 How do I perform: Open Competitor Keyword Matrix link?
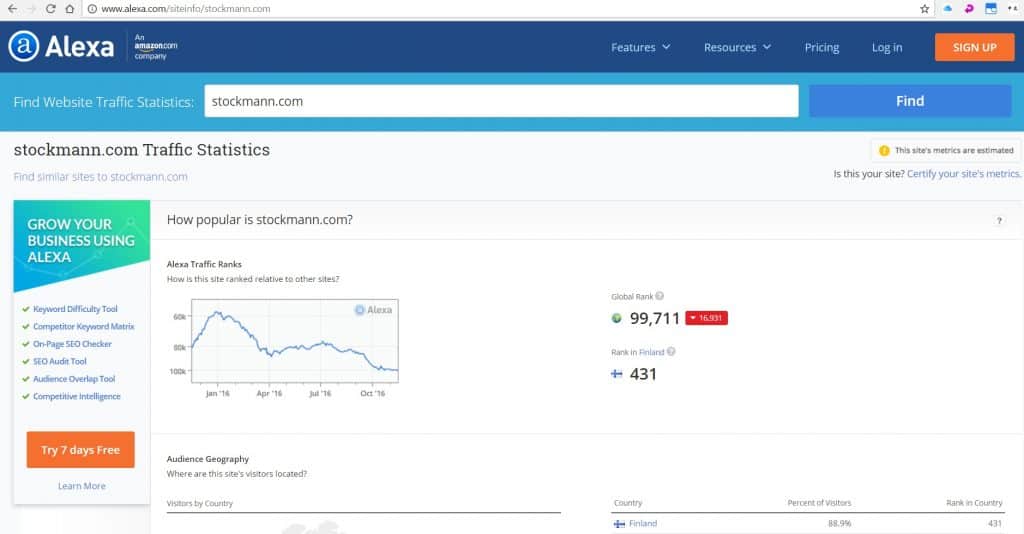tap(84, 326)
